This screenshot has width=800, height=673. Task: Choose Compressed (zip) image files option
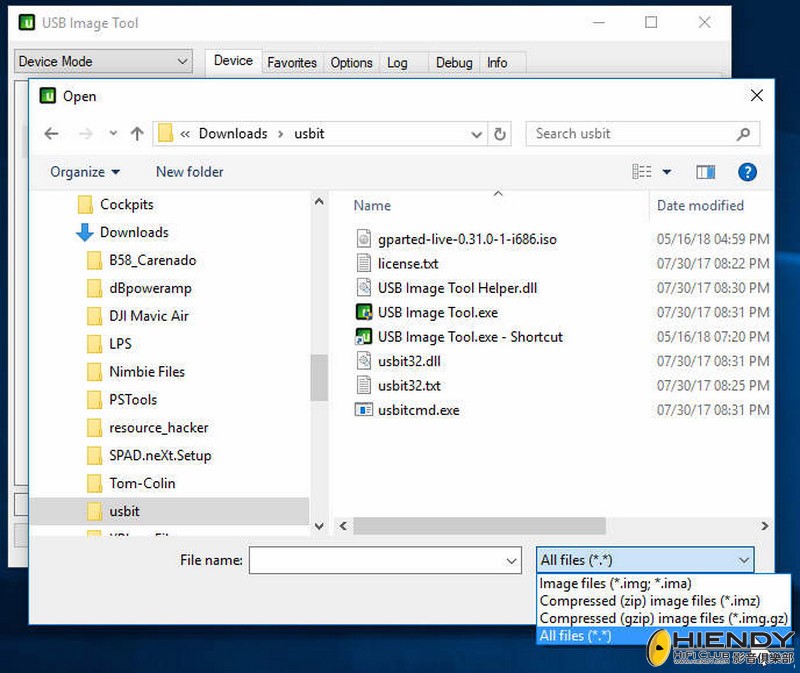(x=650, y=601)
